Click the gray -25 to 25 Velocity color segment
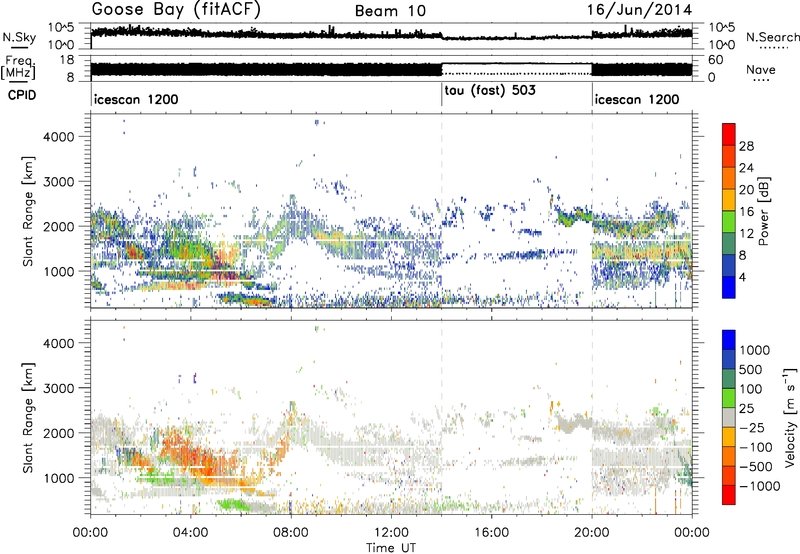800x554 pixels. tap(729, 418)
